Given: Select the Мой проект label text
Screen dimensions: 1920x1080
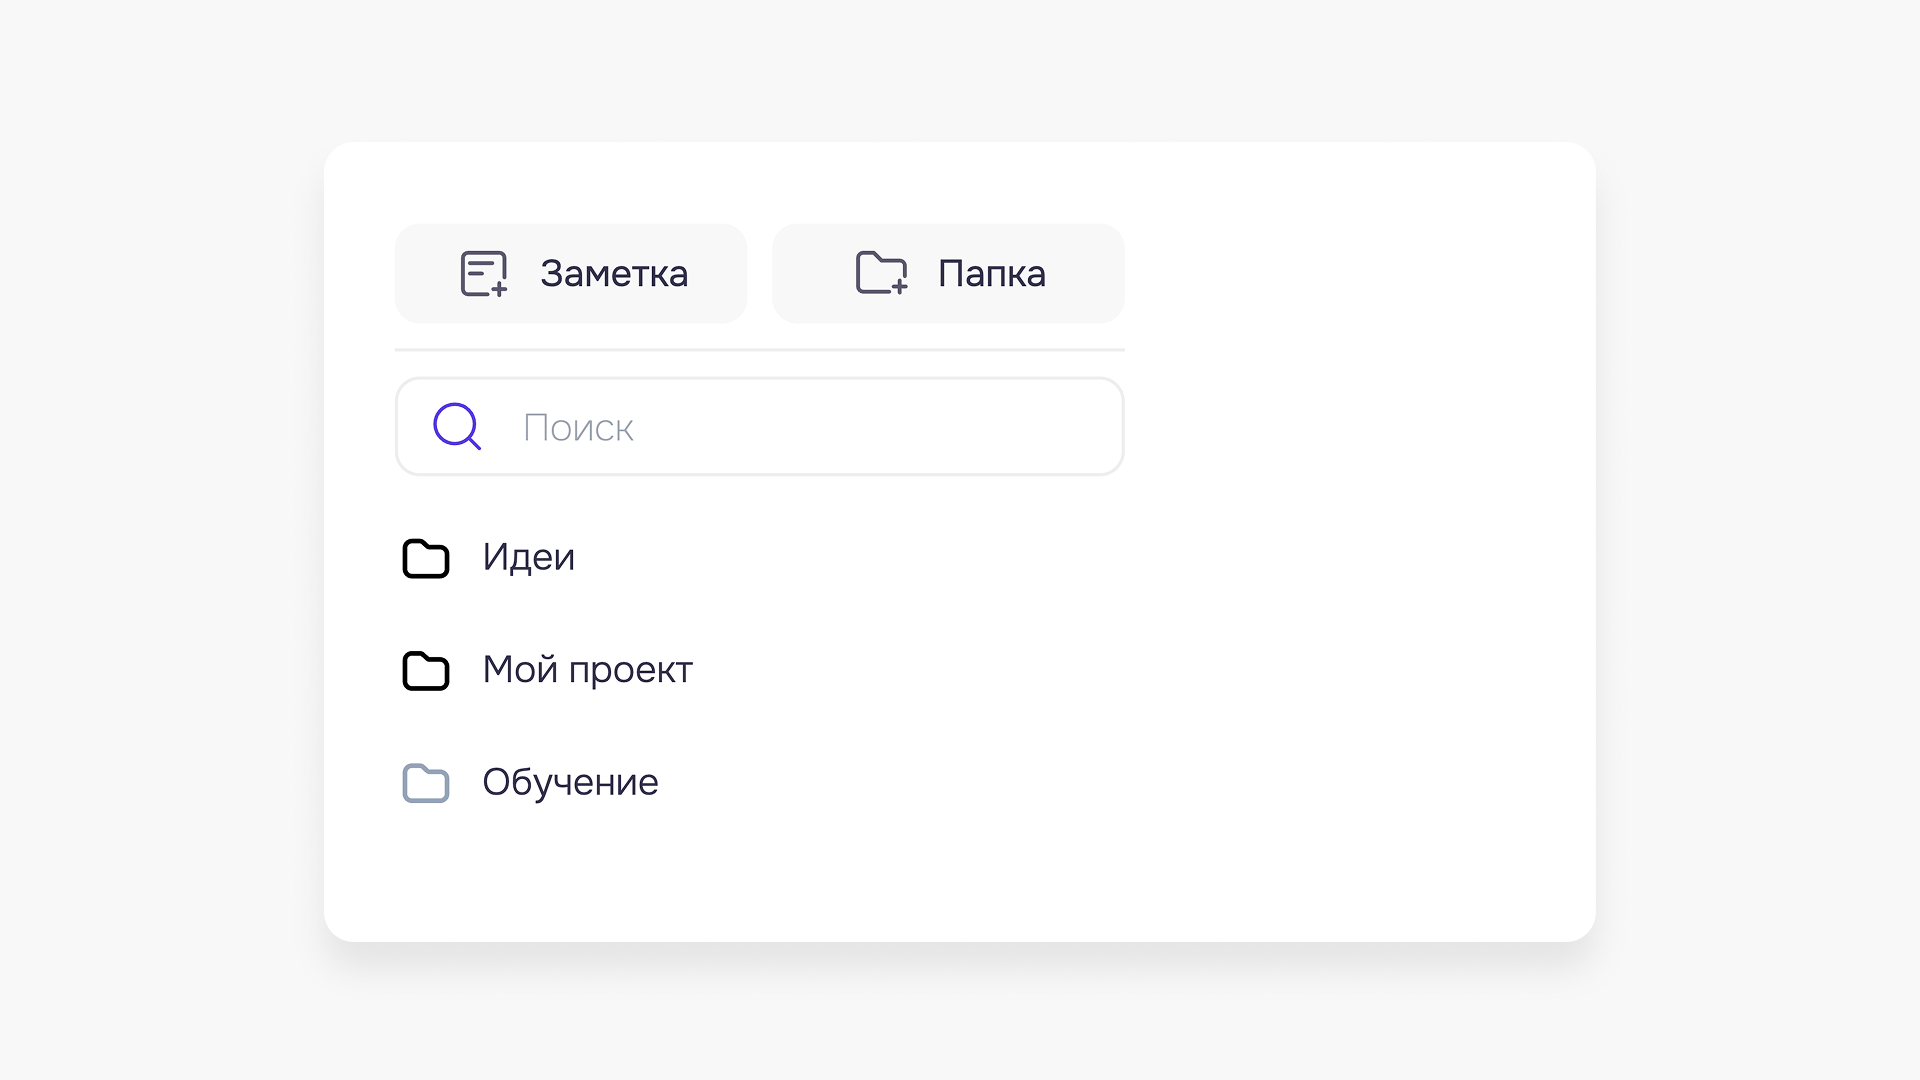Looking at the screenshot, I should 587,670.
